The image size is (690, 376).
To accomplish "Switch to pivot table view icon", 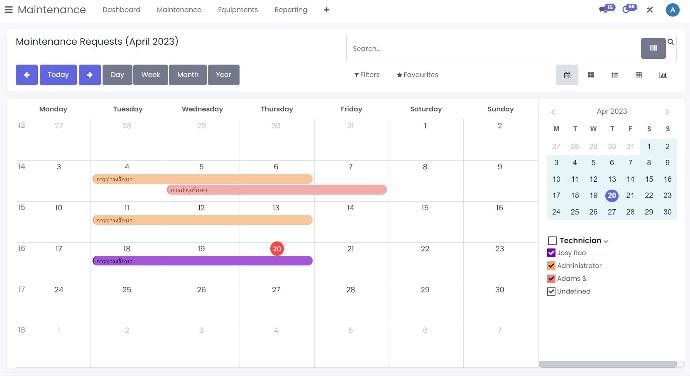I will click(x=639, y=75).
